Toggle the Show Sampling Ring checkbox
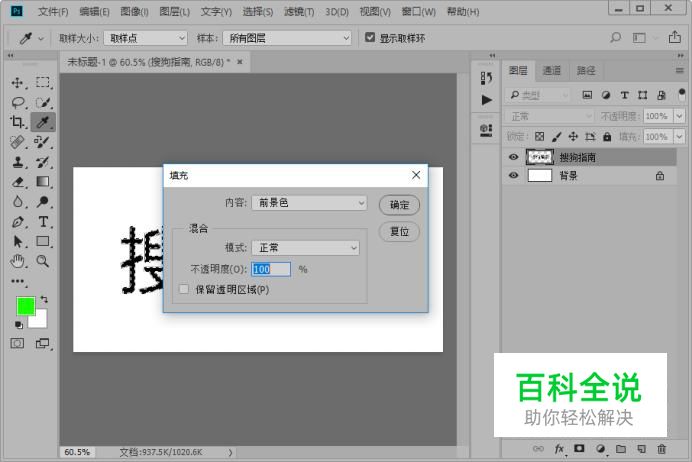This screenshot has height=462, width=692. pos(370,38)
